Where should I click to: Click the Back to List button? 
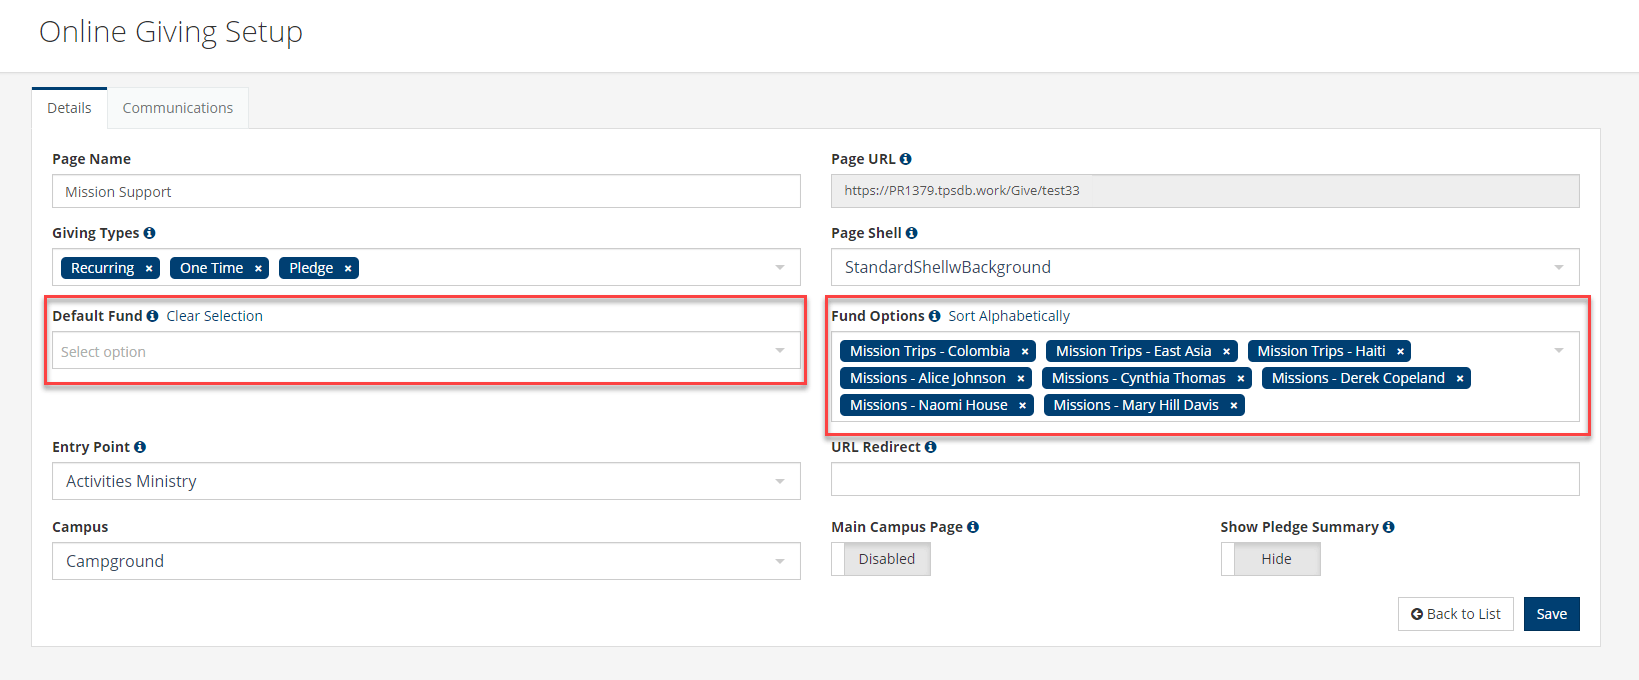click(1455, 614)
